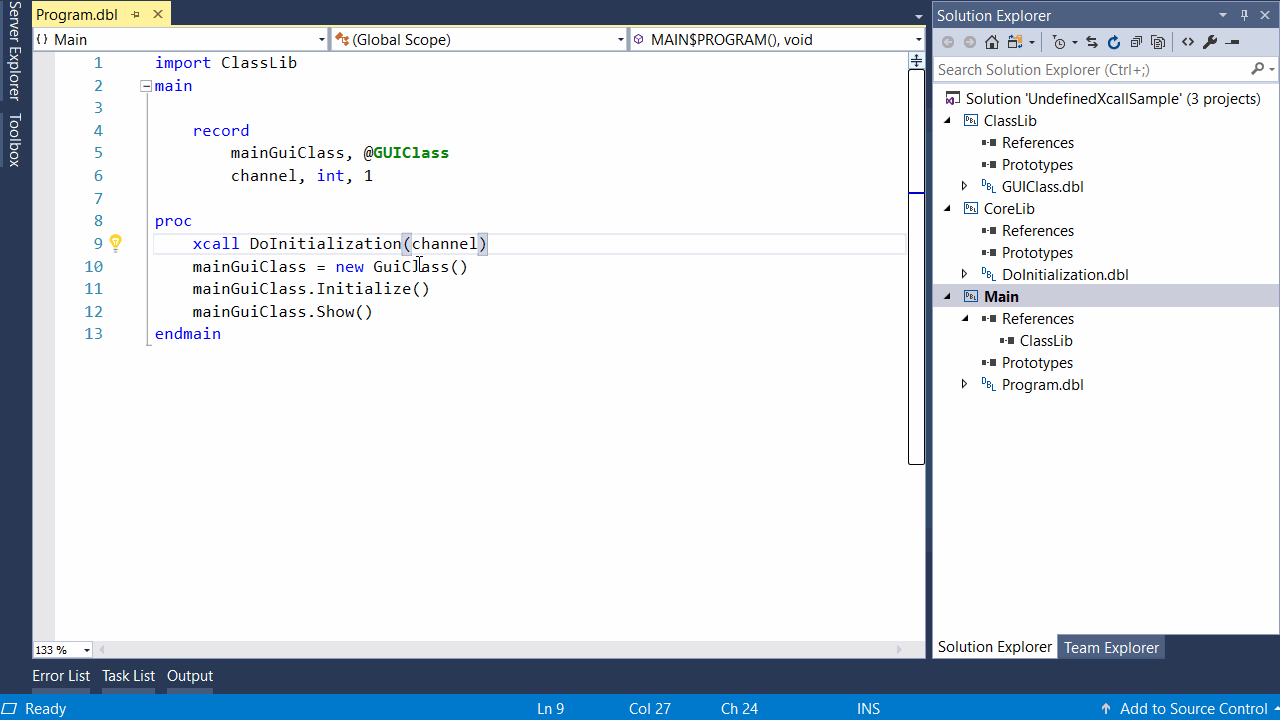
Task: Click the open documents list dropdown arrow
Action: (919, 17)
